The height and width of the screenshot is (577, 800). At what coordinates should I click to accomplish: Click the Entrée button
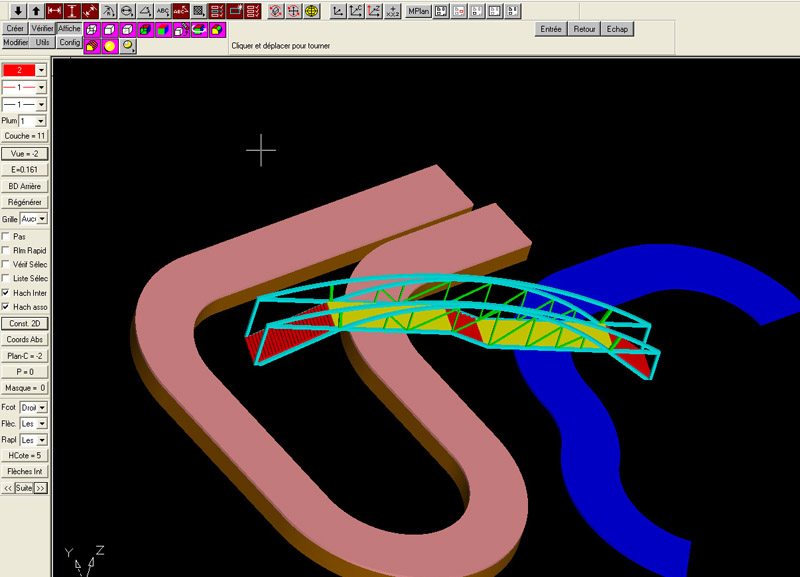tap(550, 29)
